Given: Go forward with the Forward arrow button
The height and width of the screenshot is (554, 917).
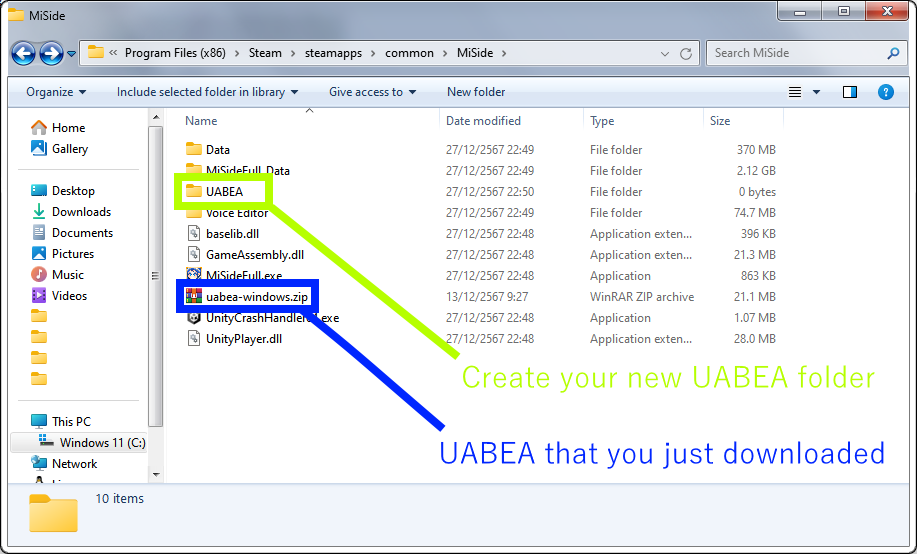Looking at the screenshot, I should tap(51, 53).
